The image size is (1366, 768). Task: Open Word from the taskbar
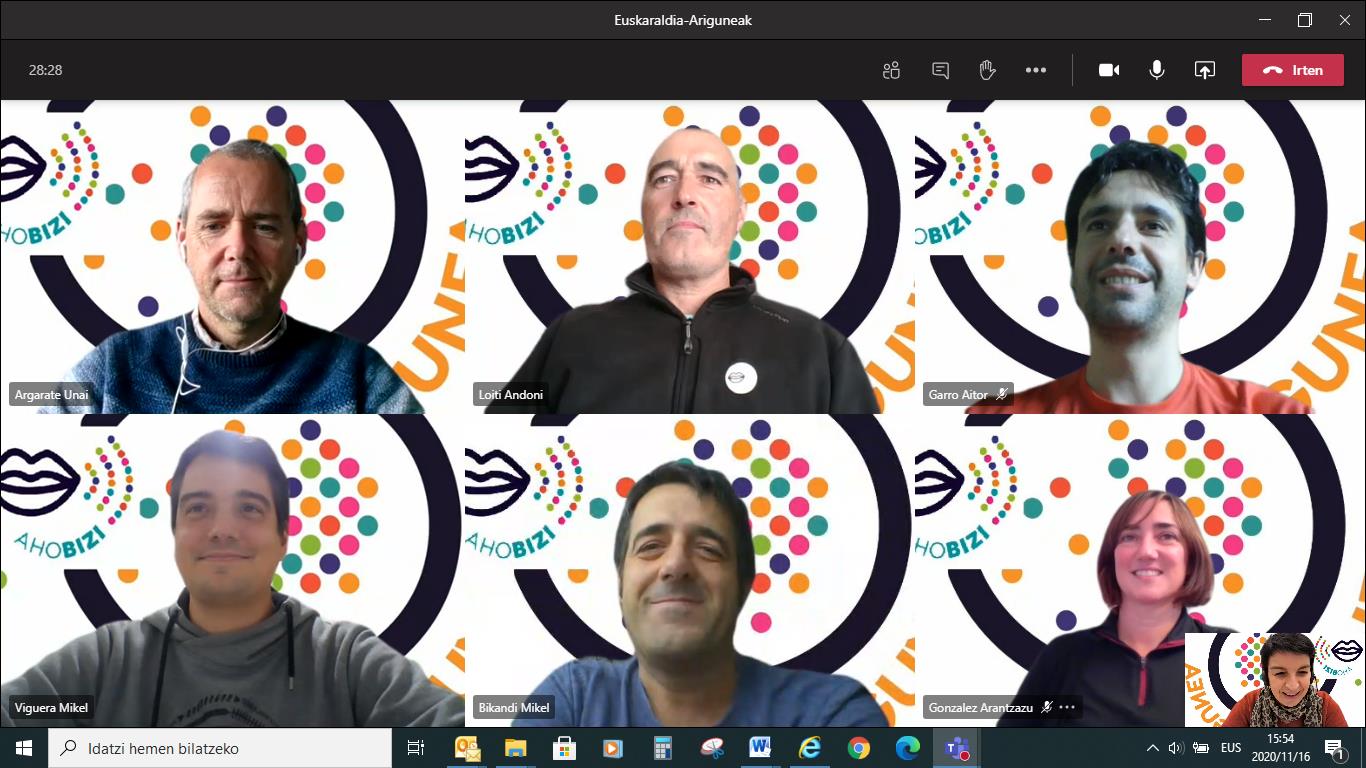pyautogui.click(x=760, y=748)
